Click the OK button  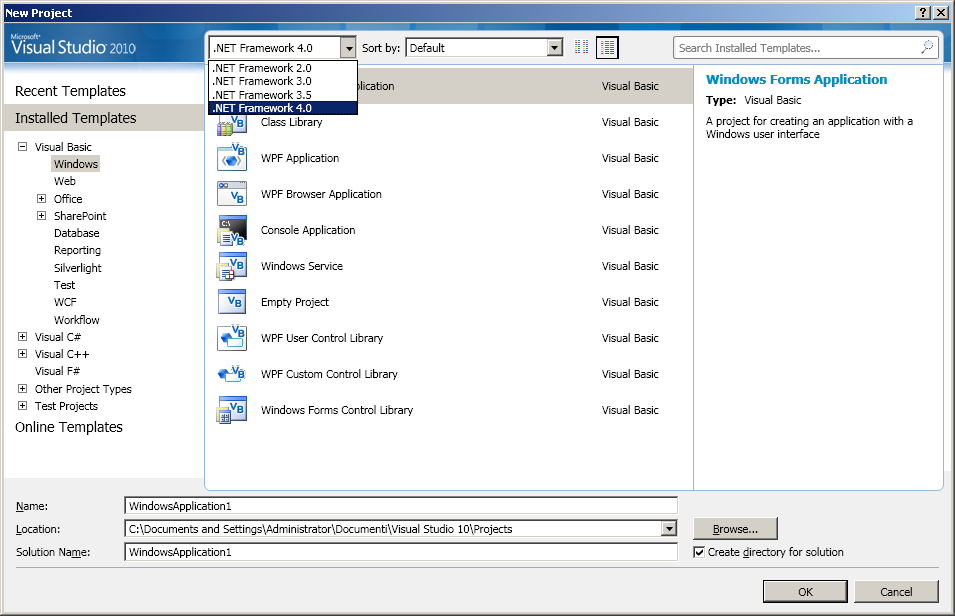pos(805,592)
